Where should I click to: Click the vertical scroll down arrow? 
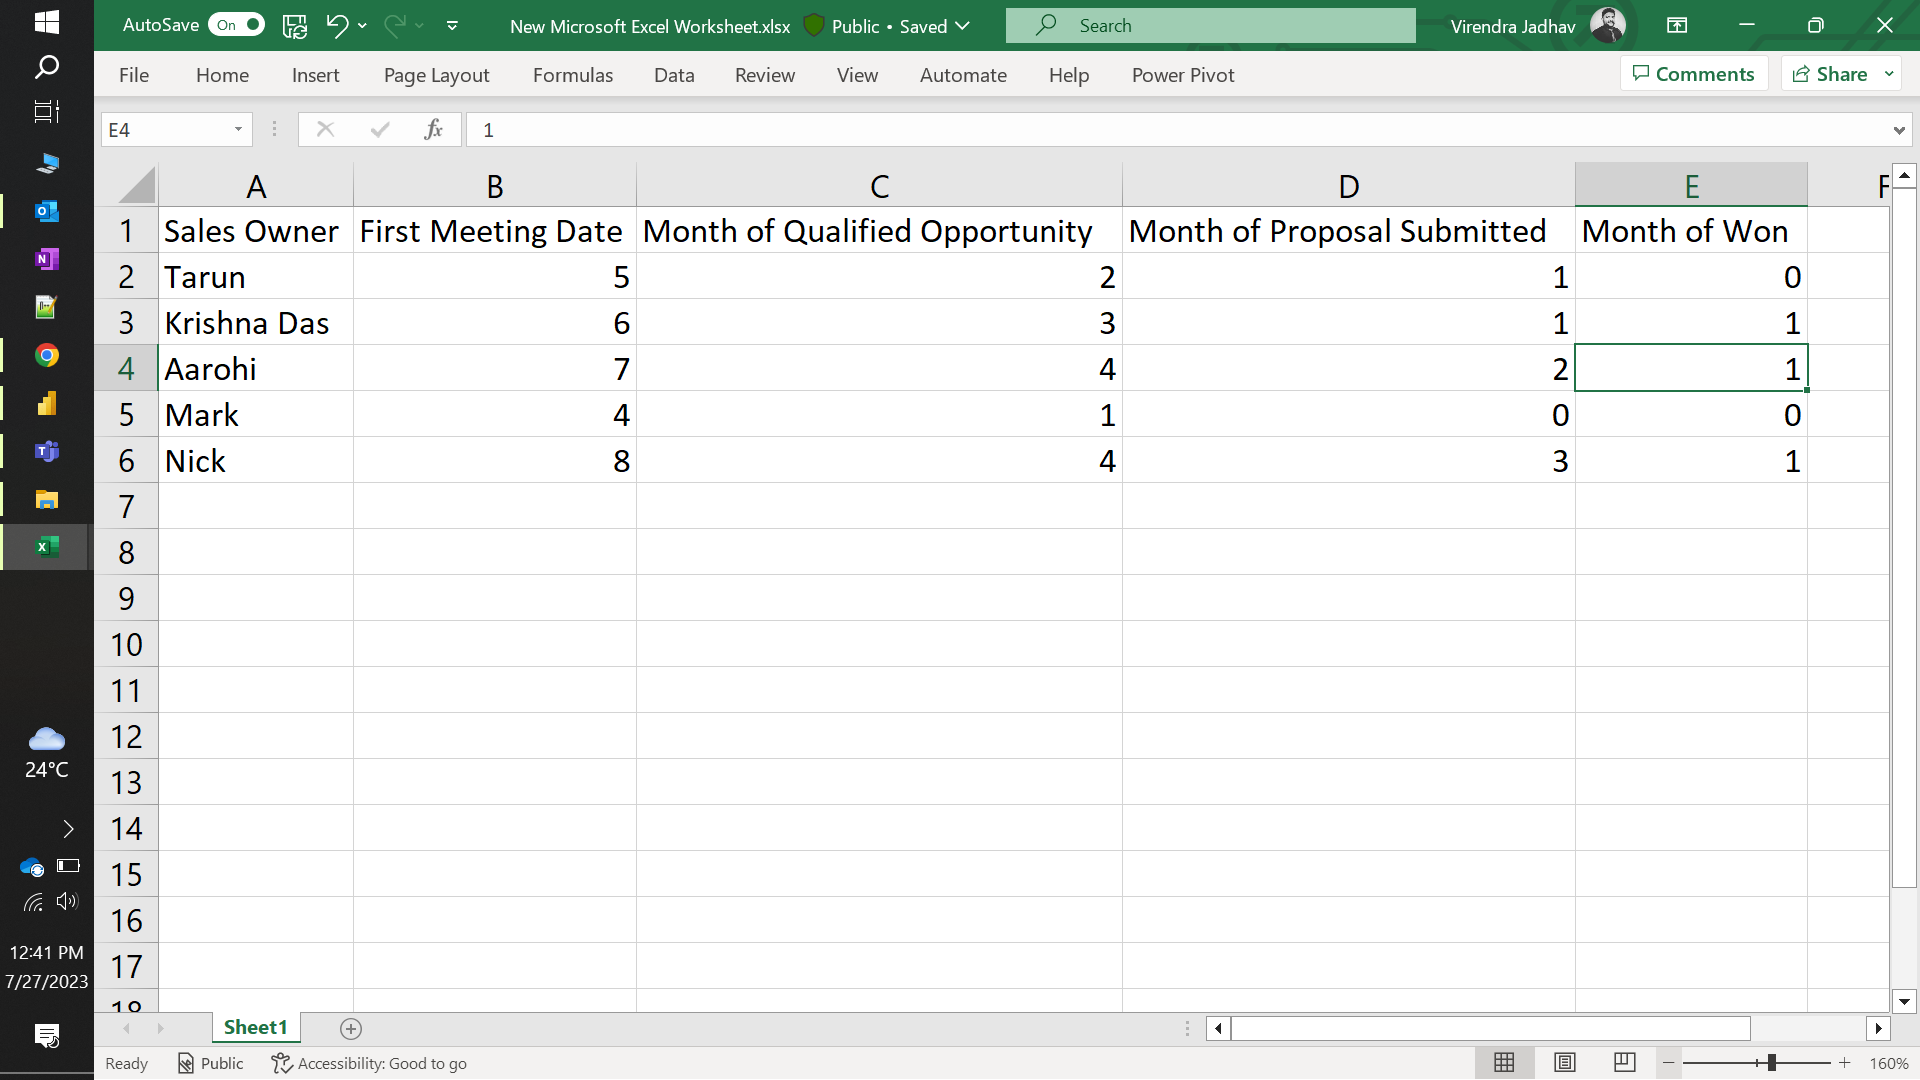point(1904,1001)
